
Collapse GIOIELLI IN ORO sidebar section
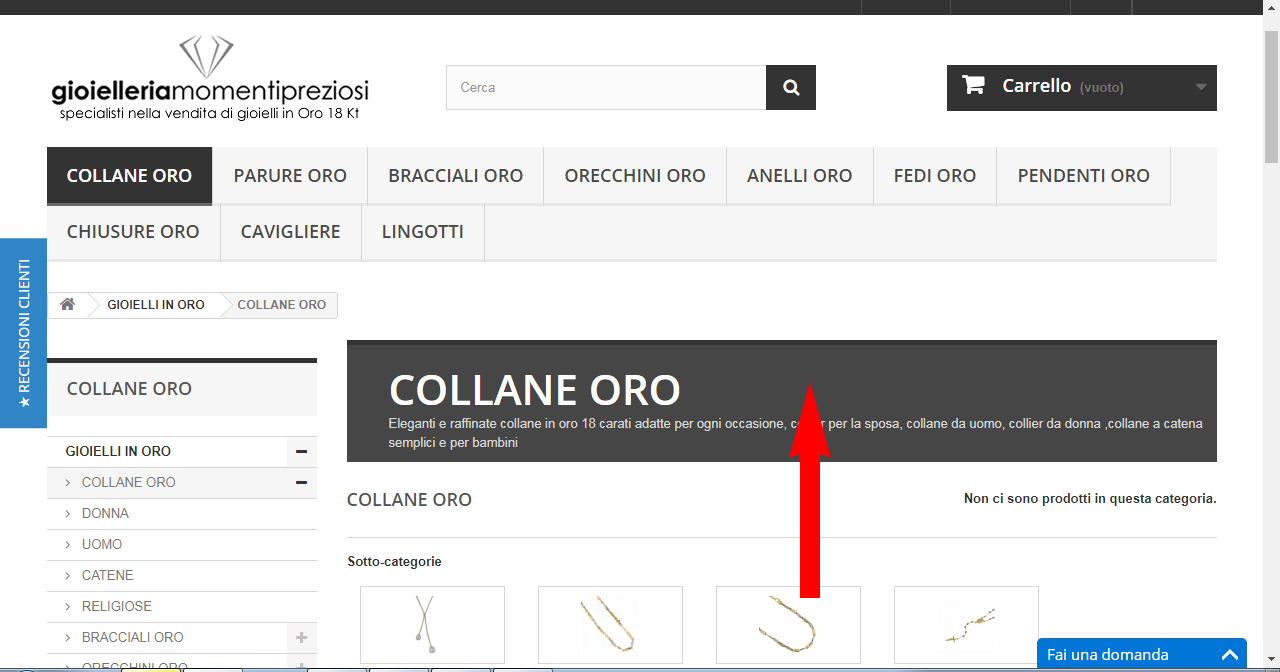(x=301, y=452)
